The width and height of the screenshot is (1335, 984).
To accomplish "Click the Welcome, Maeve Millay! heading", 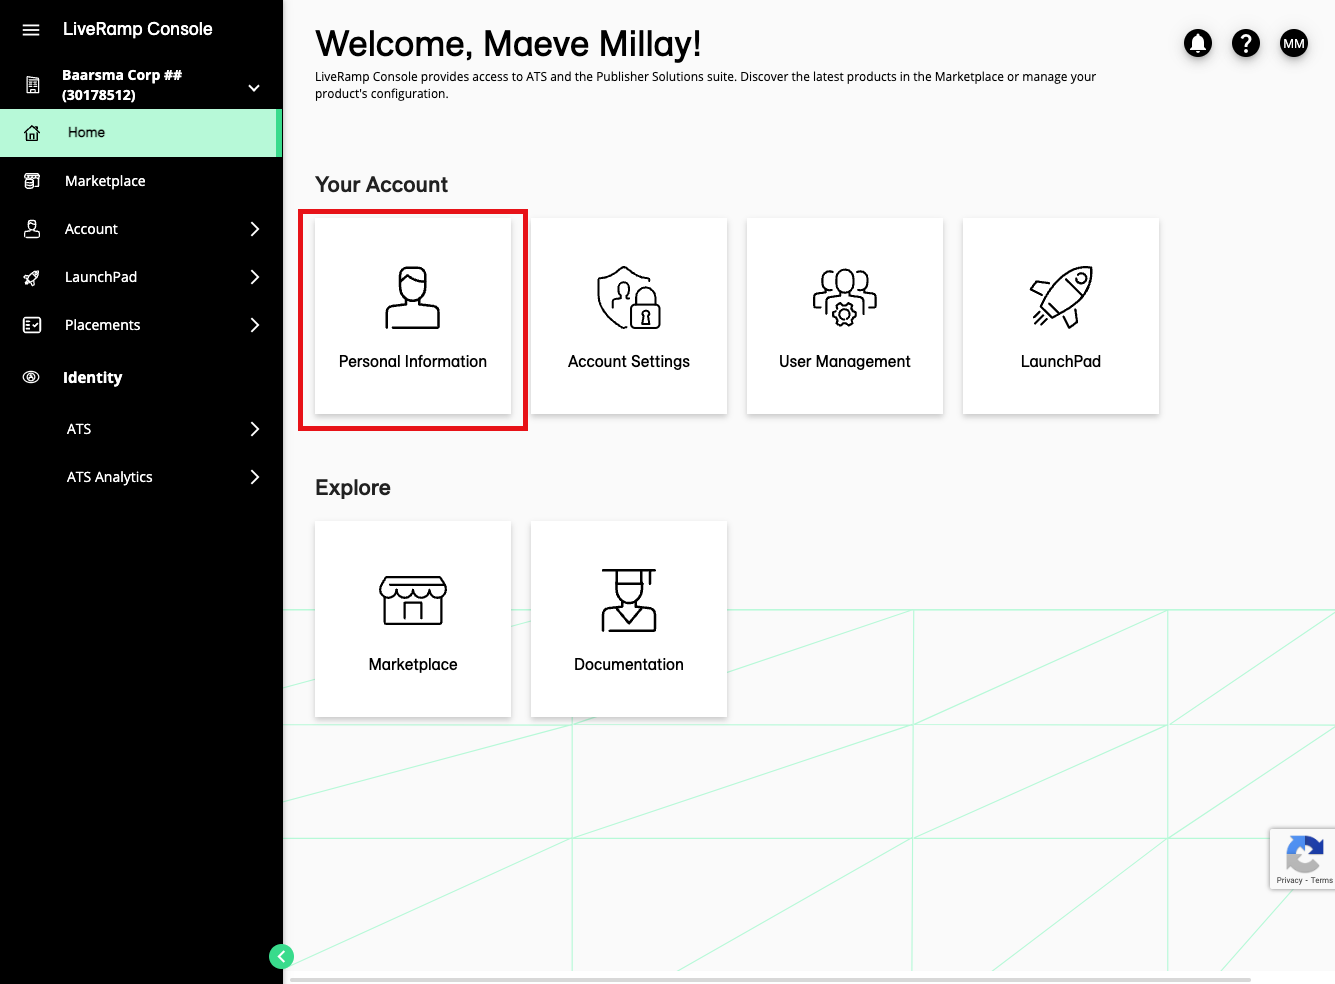I will coord(508,44).
